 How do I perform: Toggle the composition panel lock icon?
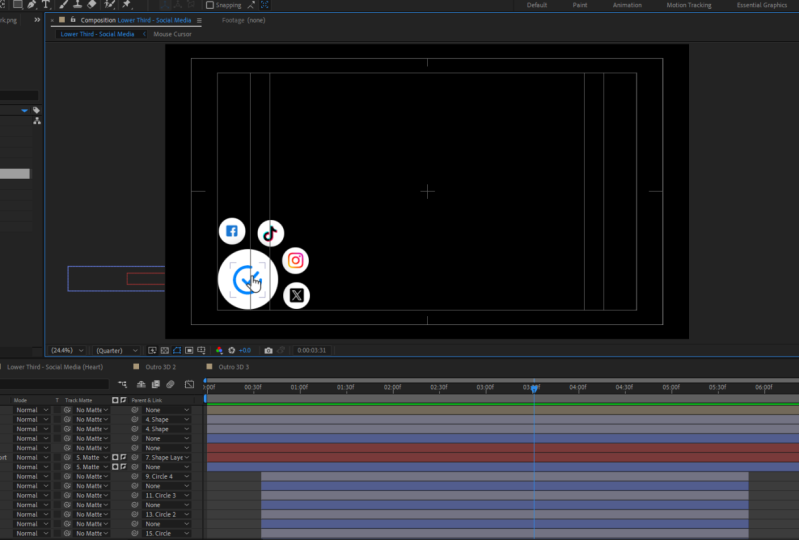tap(73, 20)
